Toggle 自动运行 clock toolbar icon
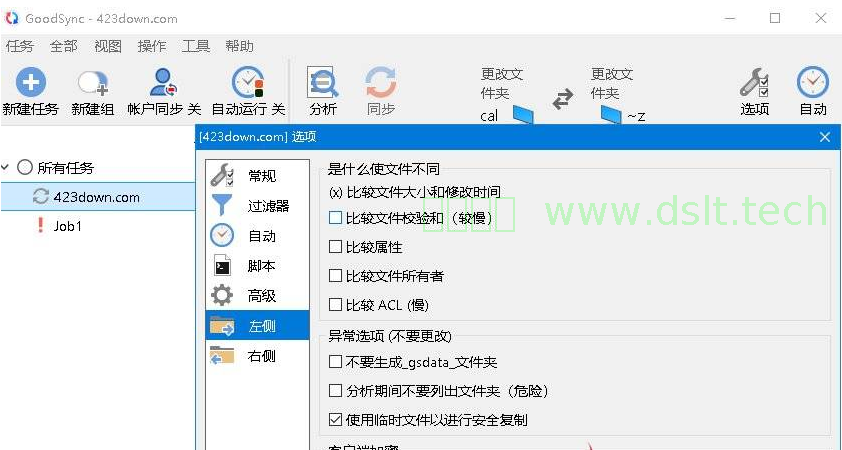Image resolution: width=842 pixels, height=450 pixels. pyautogui.click(x=248, y=82)
